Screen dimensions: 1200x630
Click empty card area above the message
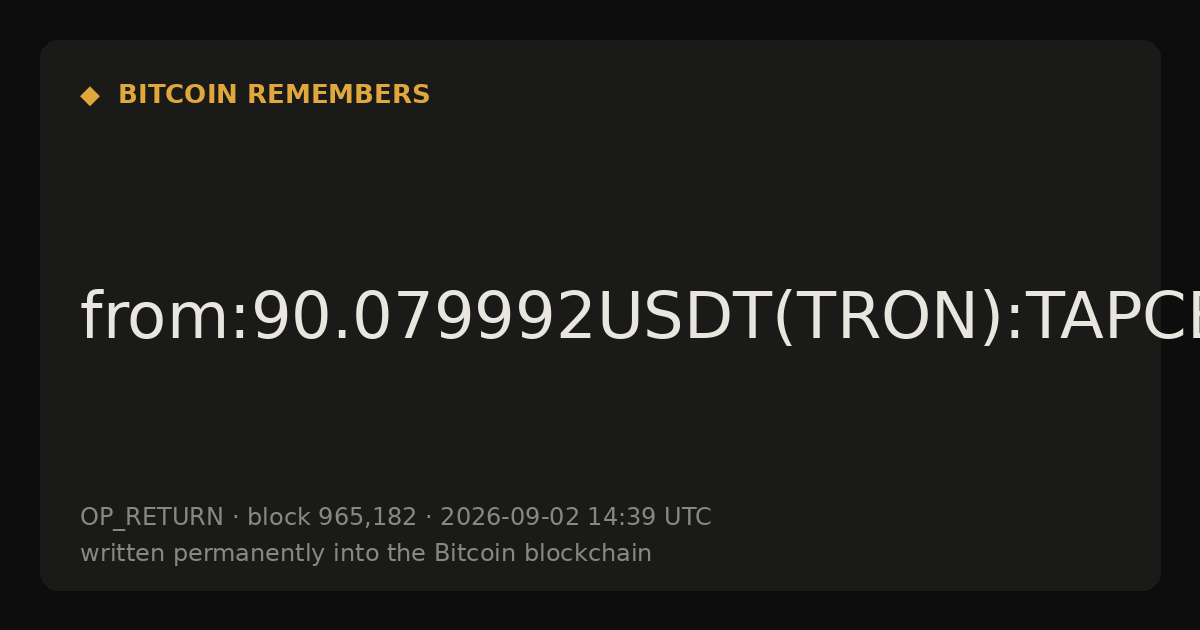click(600, 190)
